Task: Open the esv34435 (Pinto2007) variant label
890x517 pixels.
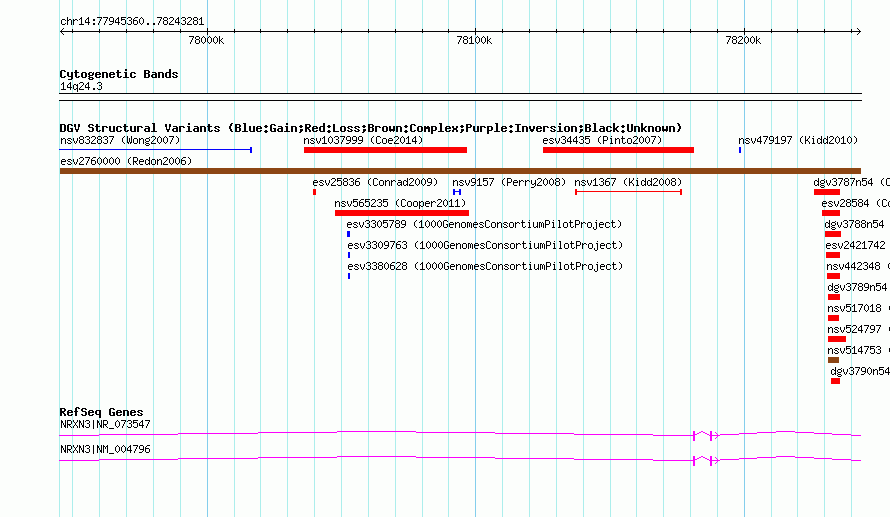Action: (602, 140)
